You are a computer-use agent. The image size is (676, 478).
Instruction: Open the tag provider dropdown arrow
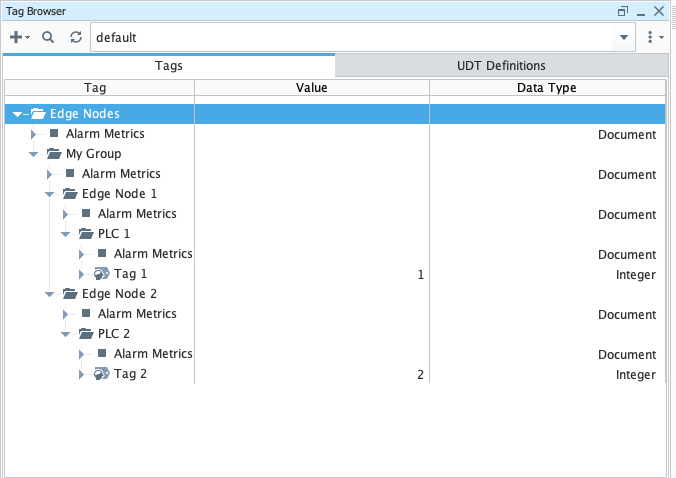(x=624, y=37)
